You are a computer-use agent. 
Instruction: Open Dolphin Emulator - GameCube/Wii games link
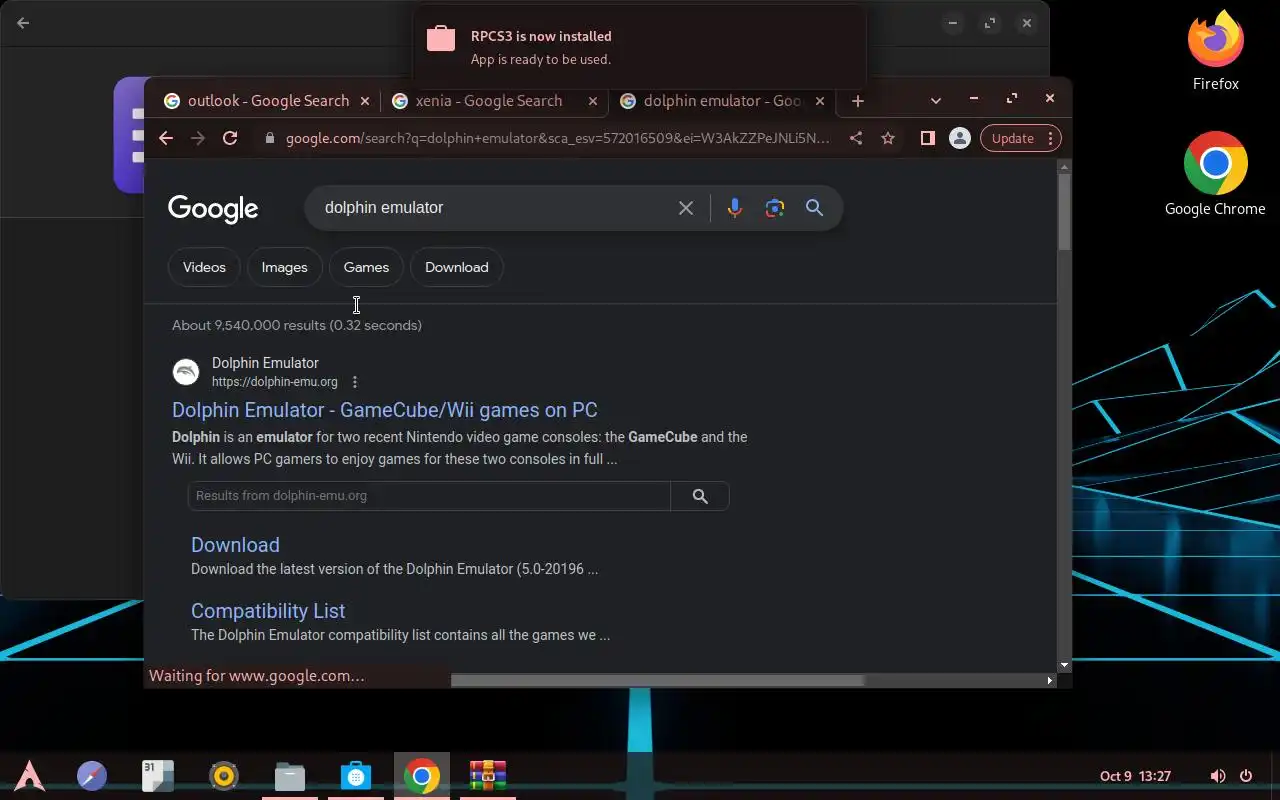[384, 410]
